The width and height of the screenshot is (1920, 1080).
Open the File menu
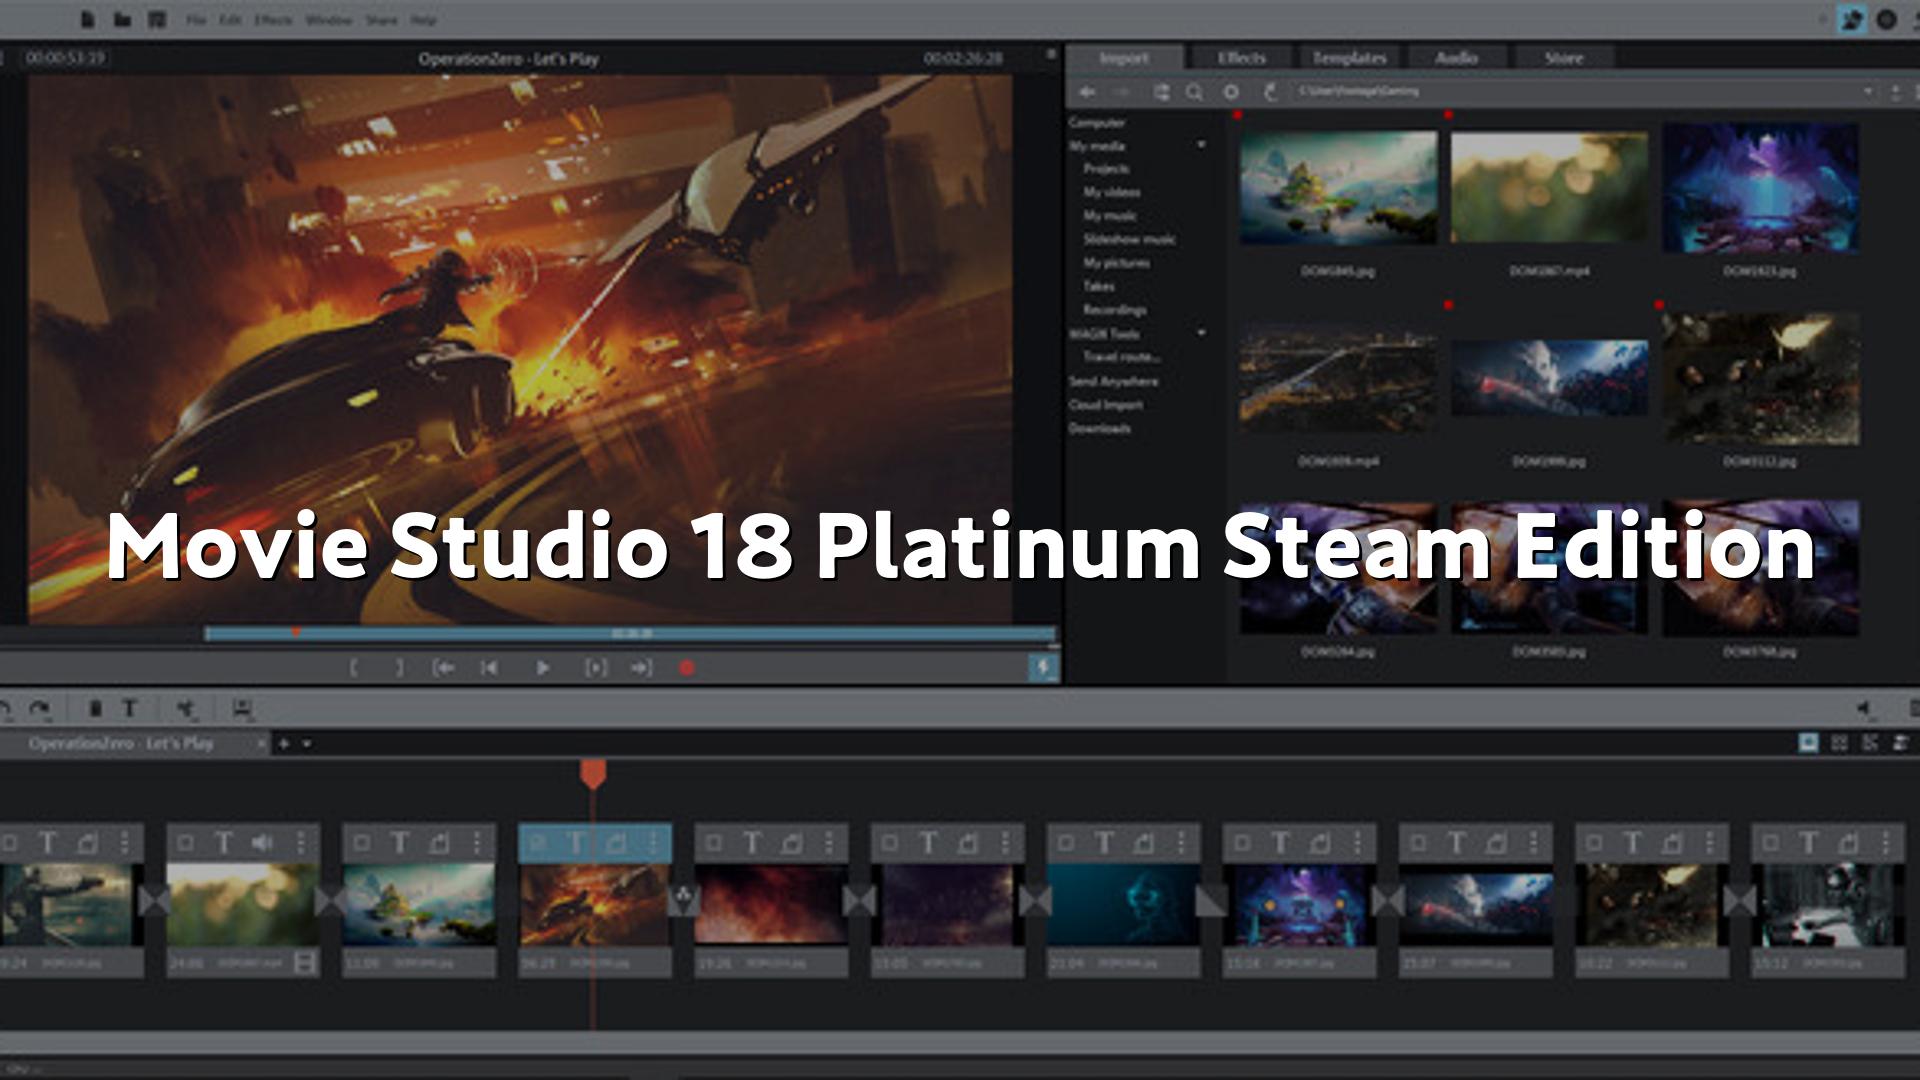coord(196,20)
